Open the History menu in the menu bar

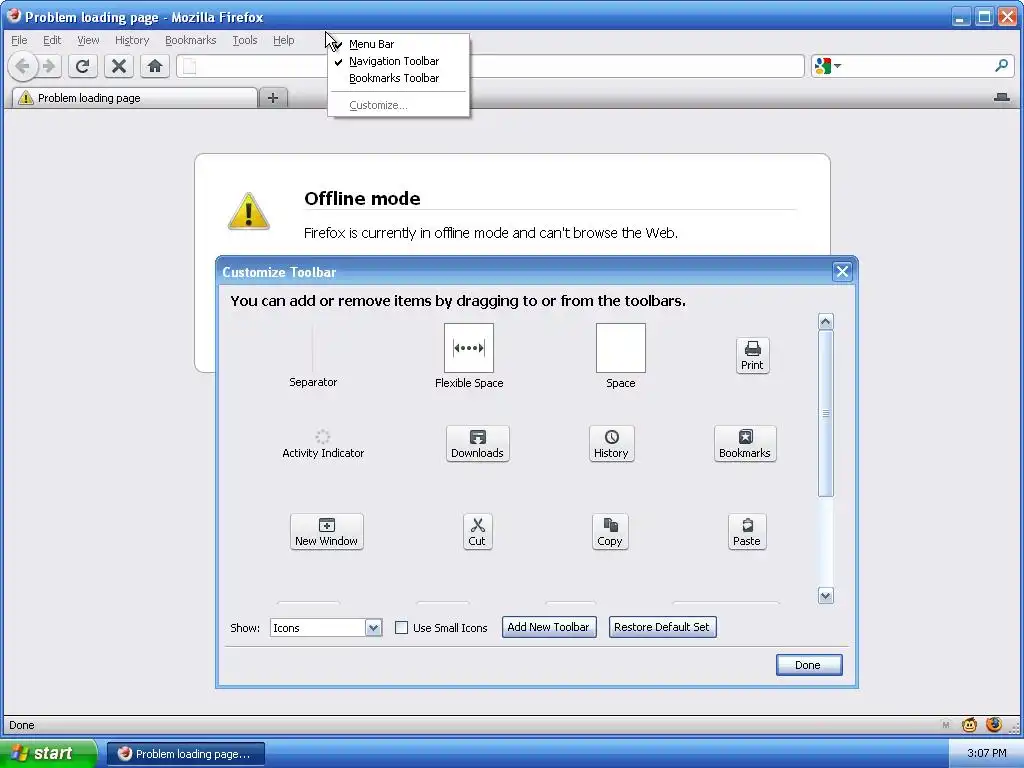(x=132, y=40)
